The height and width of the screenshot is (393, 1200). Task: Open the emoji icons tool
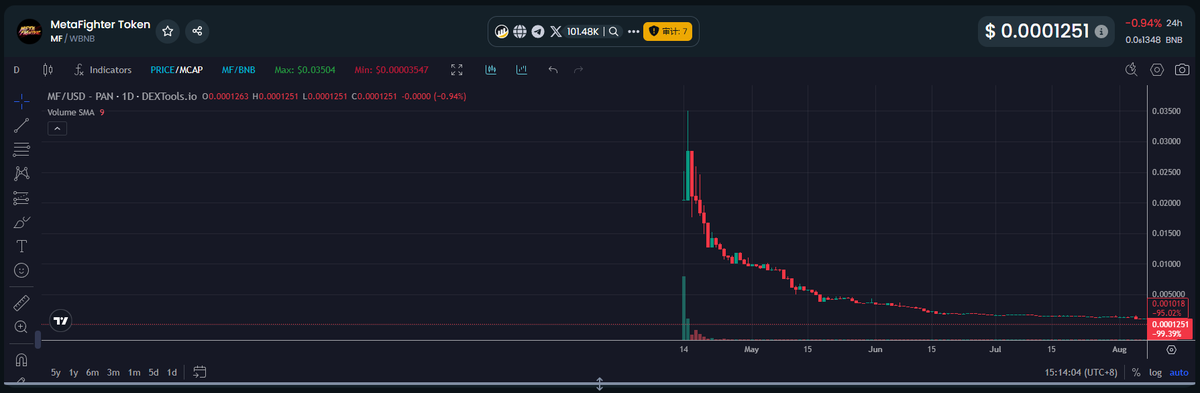point(22,270)
